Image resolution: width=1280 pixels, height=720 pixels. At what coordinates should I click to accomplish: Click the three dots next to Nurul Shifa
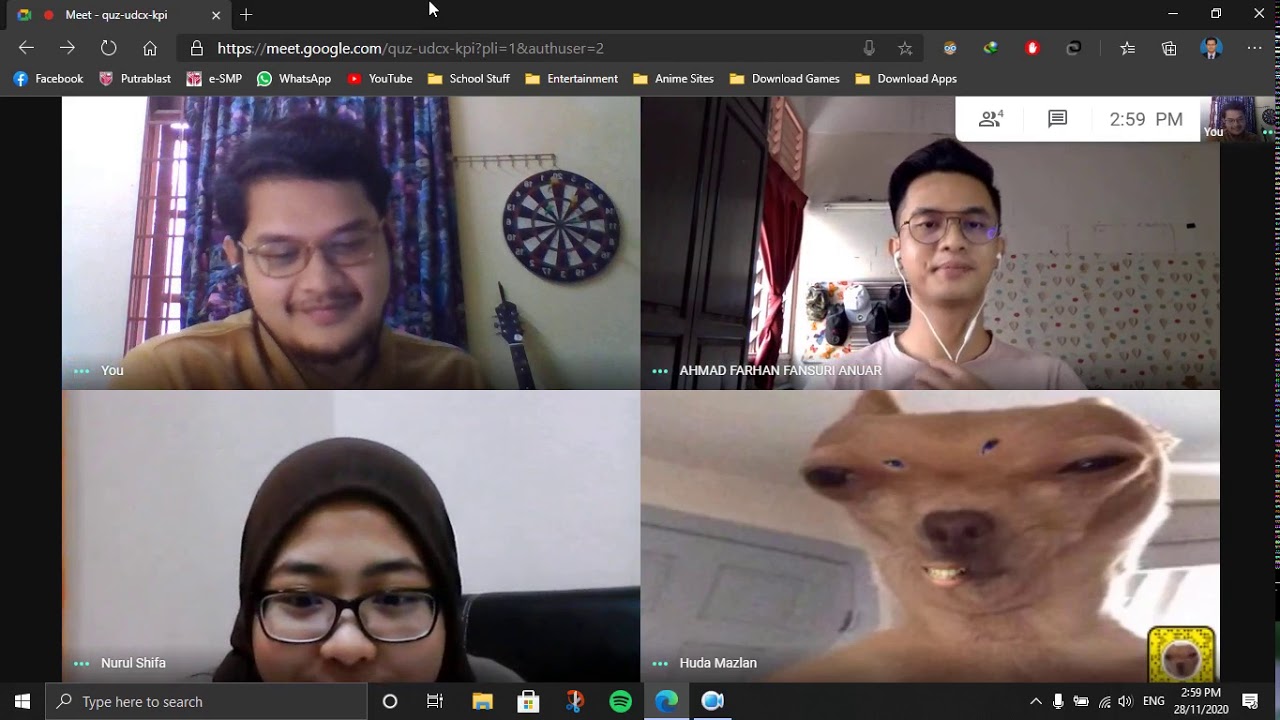tap(82, 663)
